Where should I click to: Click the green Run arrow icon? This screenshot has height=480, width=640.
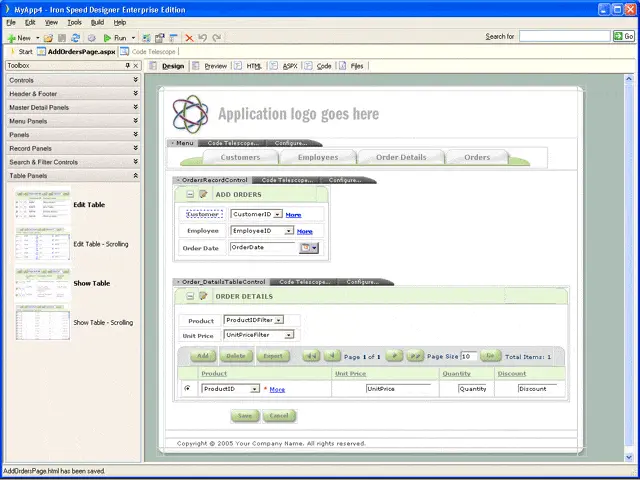click(108, 37)
